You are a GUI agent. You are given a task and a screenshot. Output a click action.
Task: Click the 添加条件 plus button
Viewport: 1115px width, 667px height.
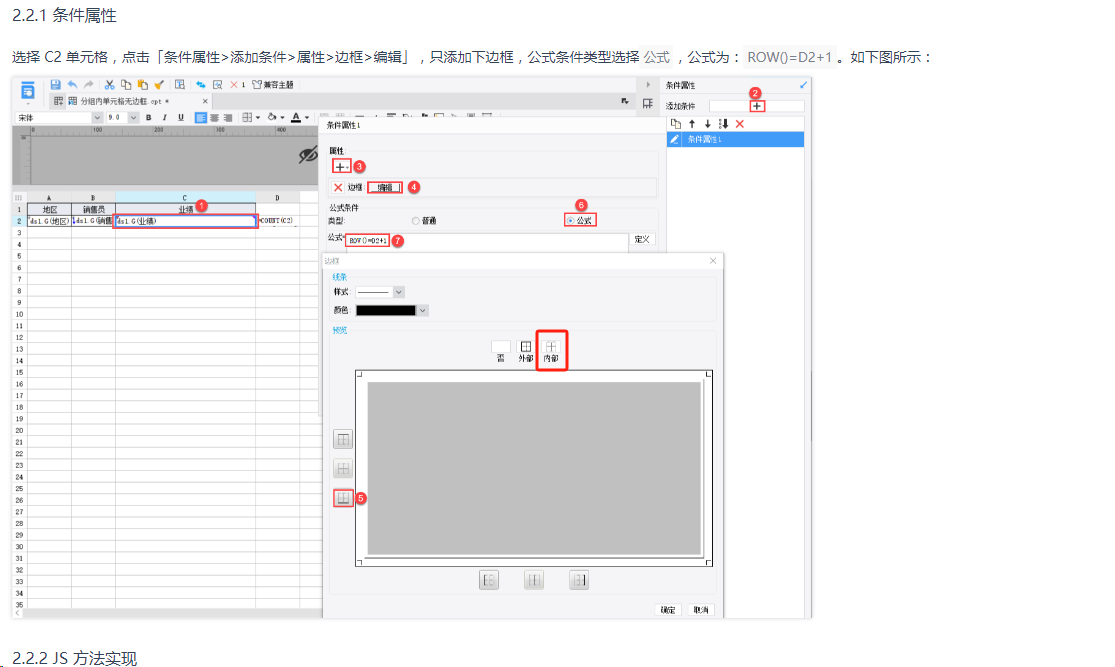[x=757, y=106]
